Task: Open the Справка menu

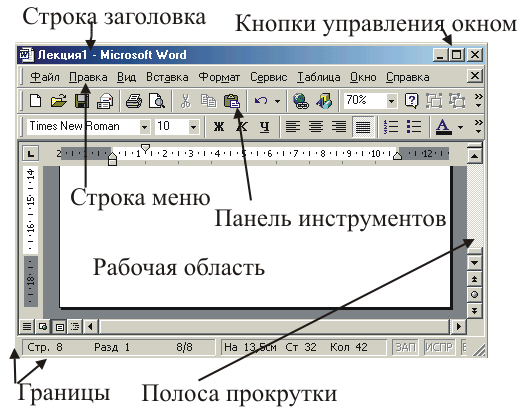Action: coord(408,78)
